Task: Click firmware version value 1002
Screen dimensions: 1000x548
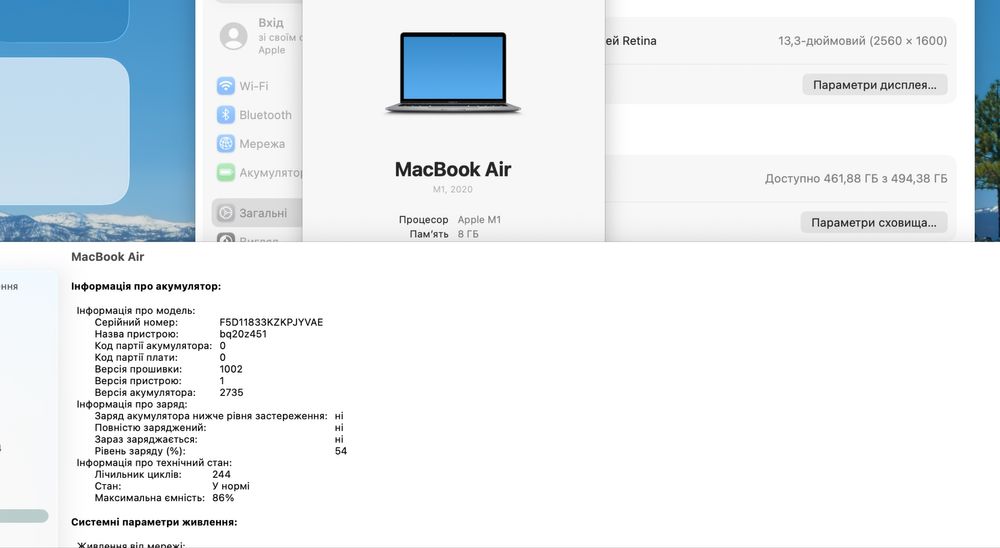Action: point(231,369)
